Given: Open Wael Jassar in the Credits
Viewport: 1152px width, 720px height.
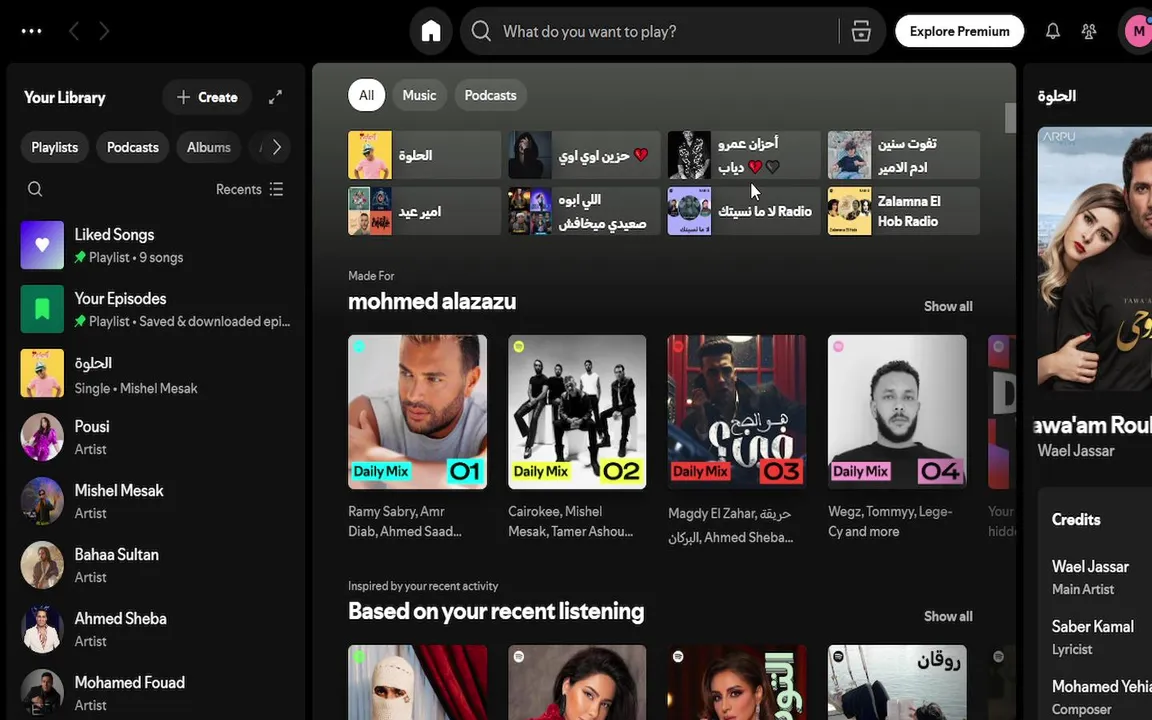Looking at the screenshot, I should (x=1090, y=566).
